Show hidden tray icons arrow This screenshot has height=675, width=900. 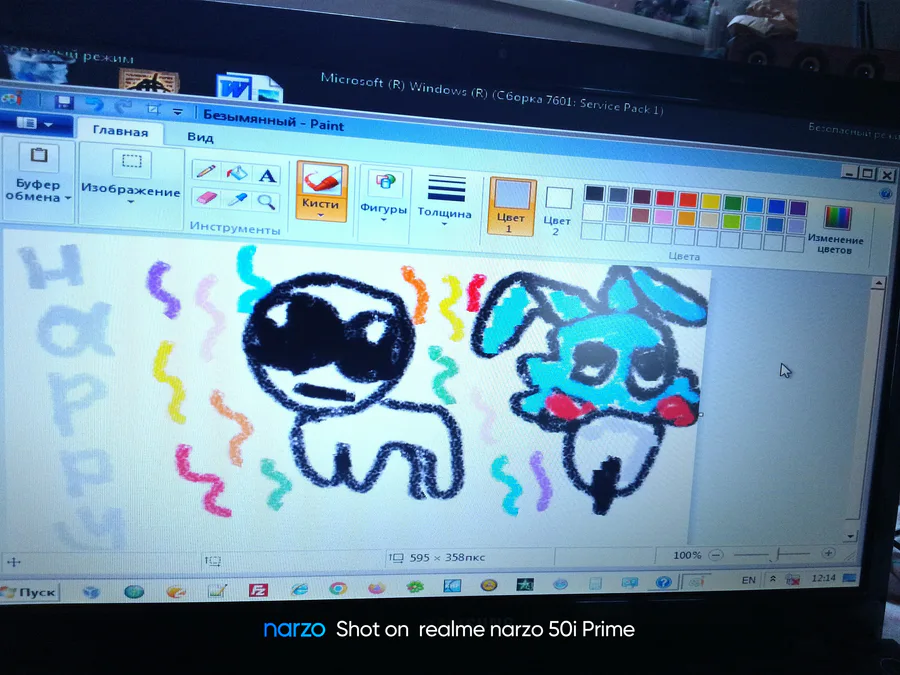pos(773,579)
